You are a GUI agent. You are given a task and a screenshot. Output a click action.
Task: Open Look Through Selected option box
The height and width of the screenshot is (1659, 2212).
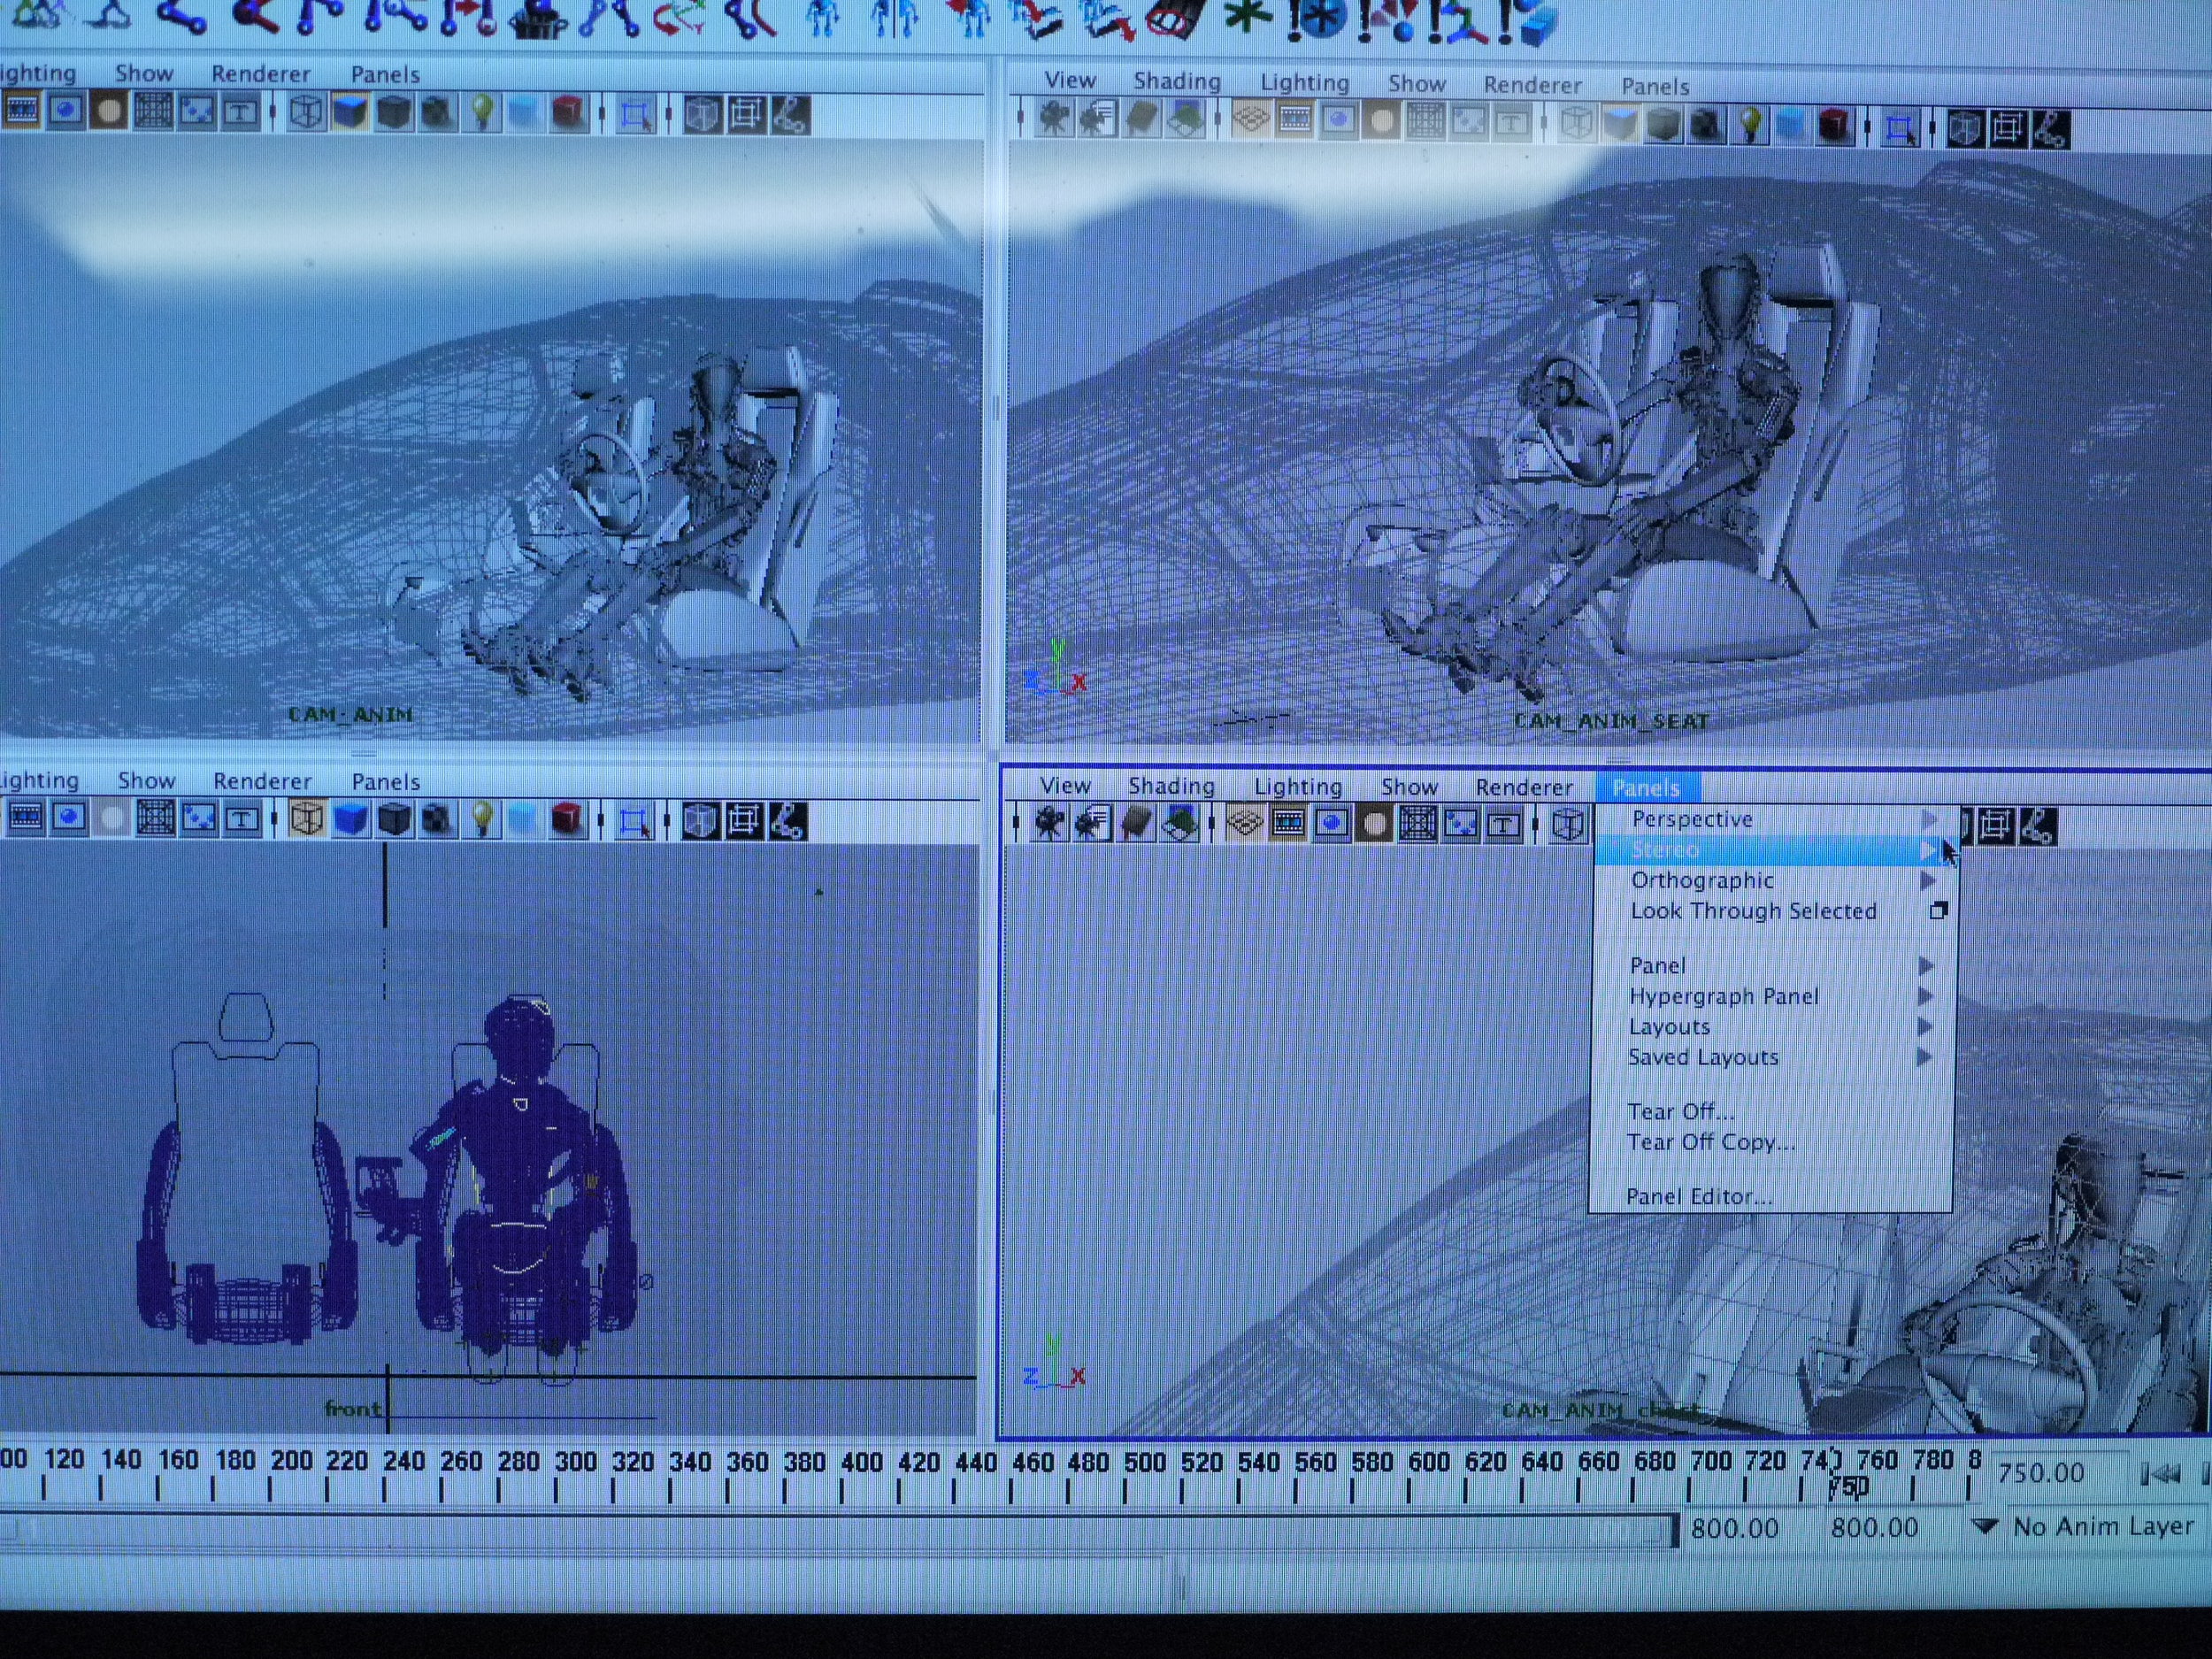[1937, 911]
